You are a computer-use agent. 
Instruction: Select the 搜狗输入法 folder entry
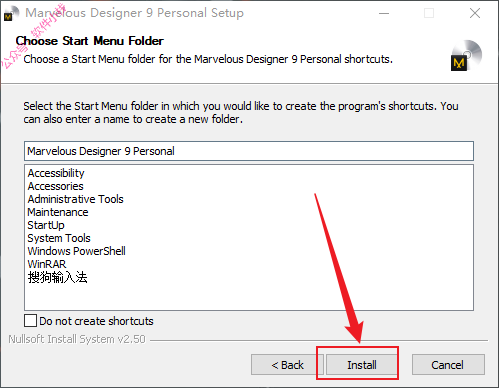click(x=57, y=277)
